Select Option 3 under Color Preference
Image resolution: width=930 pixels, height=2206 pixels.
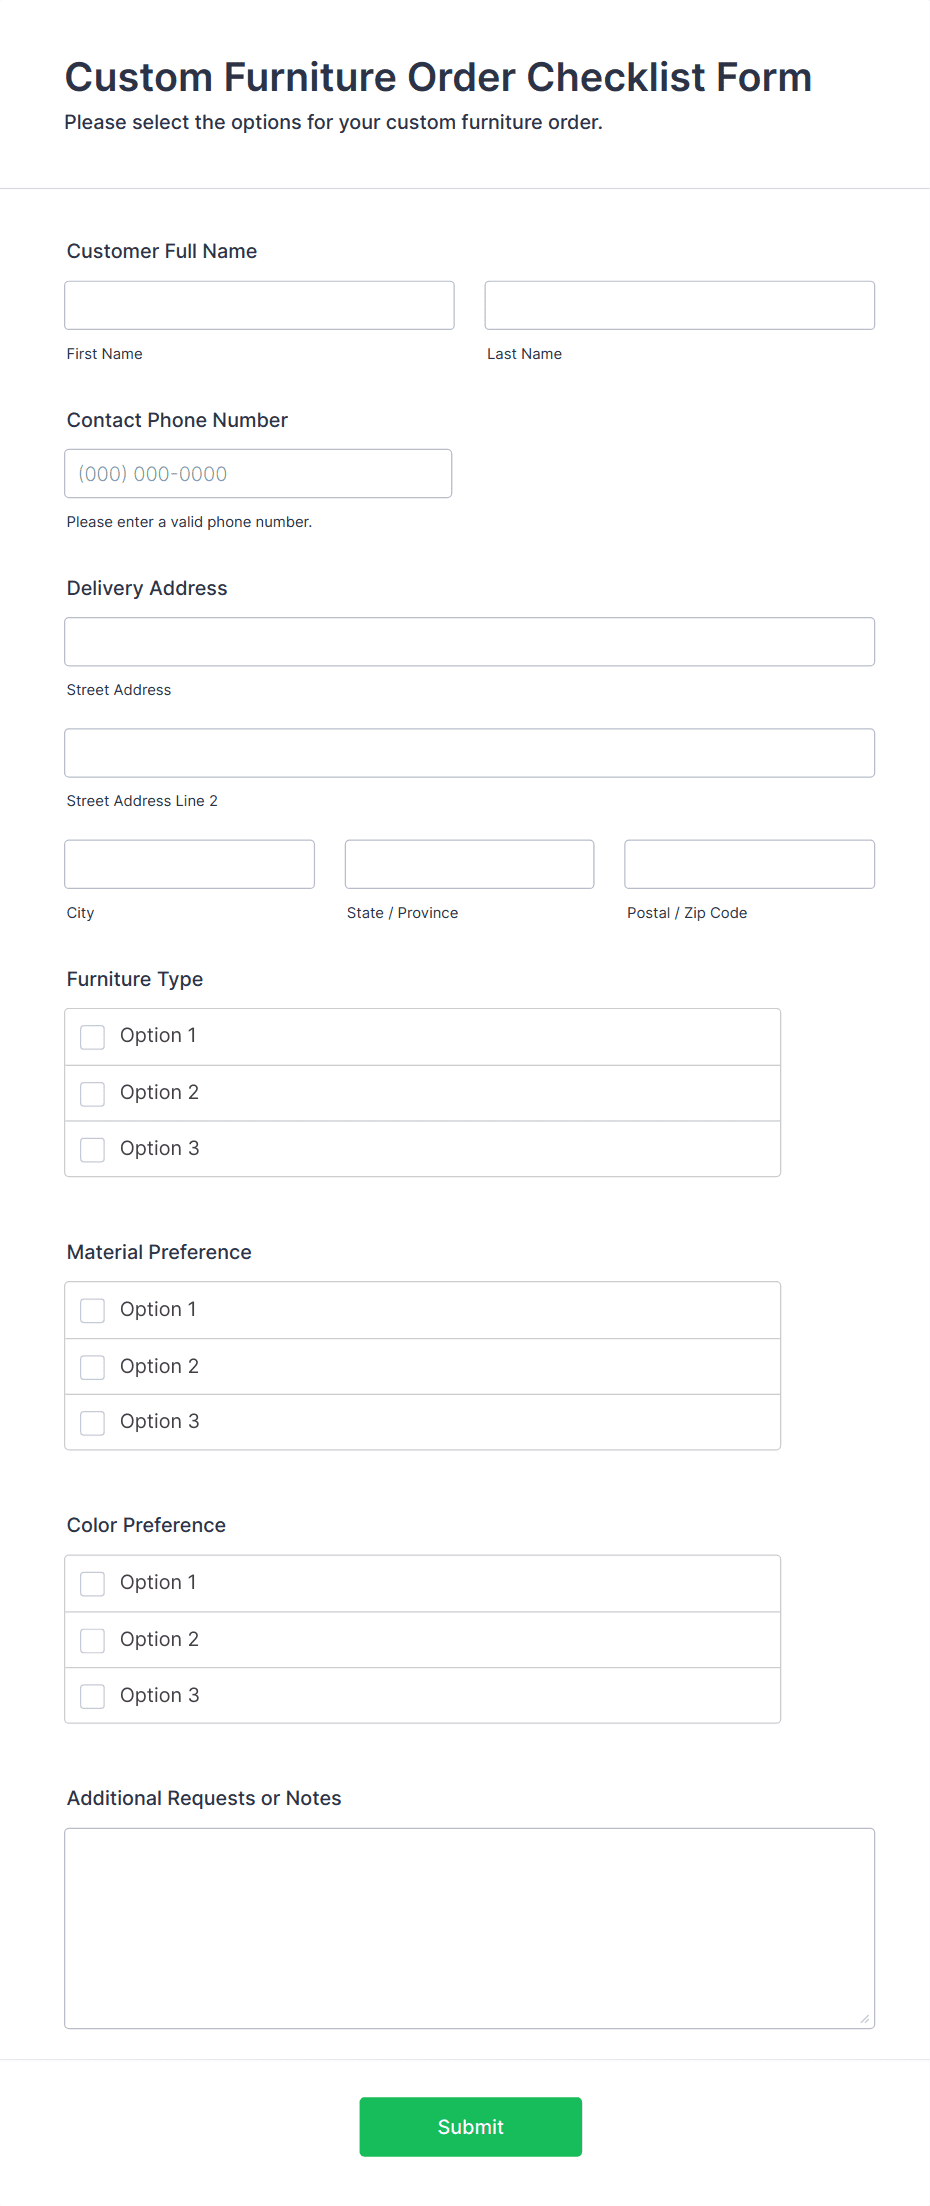tap(93, 1696)
